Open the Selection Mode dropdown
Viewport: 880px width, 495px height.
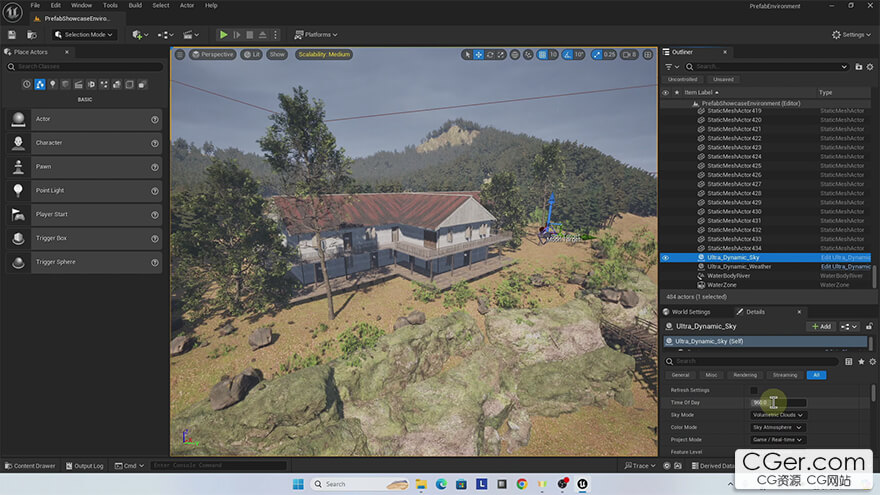(x=84, y=35)
